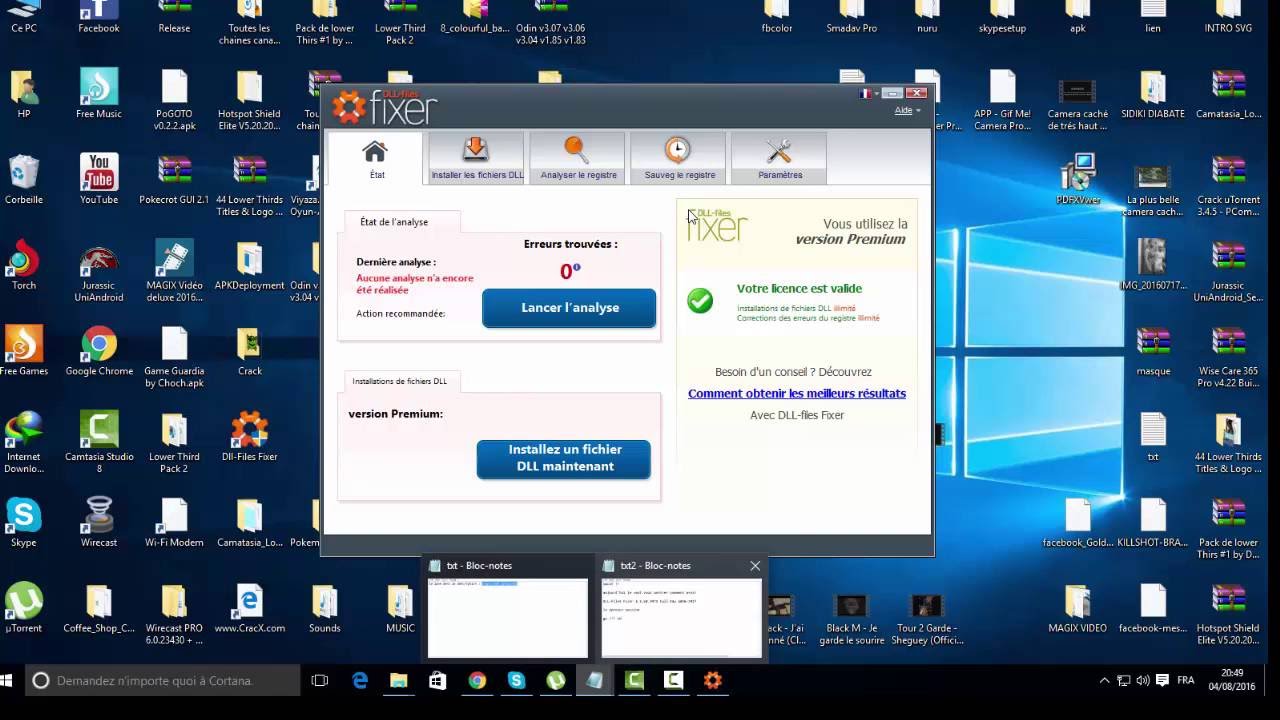Go to Sauveg le registre tab
The image size is (1280, 720).
[x=679, y=158]
